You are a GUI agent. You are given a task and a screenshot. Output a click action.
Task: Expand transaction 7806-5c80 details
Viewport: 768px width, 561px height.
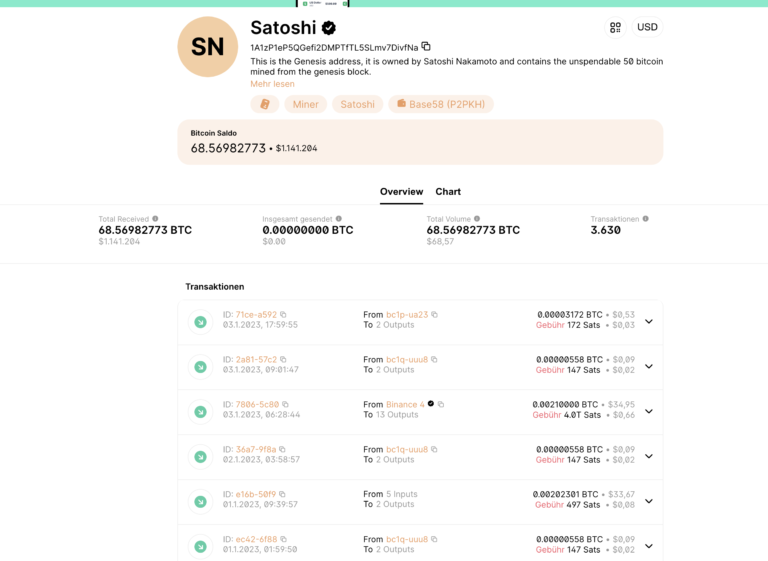tap(649, 411)
